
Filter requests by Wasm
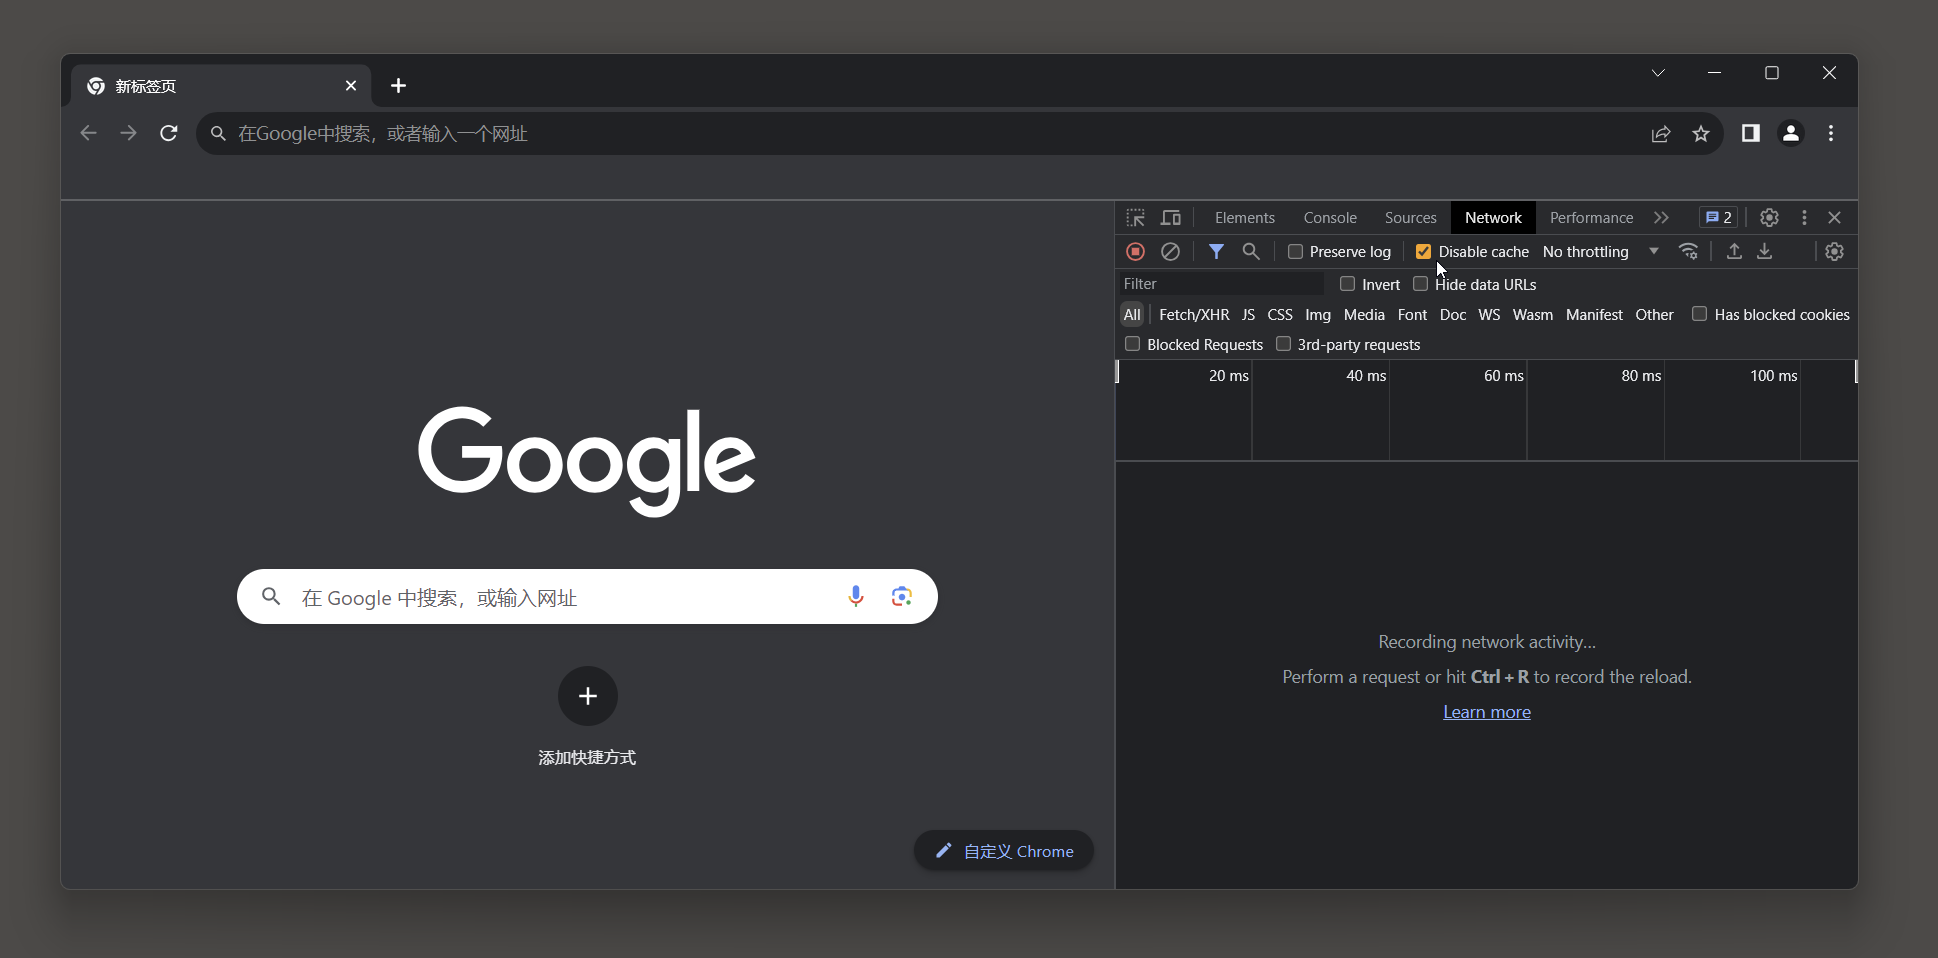click(x=1533, y=314)
